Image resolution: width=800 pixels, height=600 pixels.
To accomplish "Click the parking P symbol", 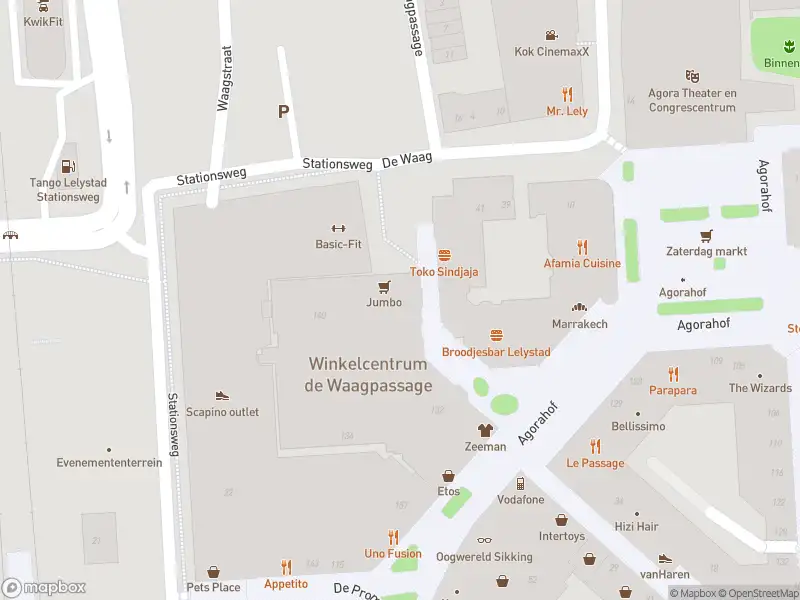I will point(284,111).
